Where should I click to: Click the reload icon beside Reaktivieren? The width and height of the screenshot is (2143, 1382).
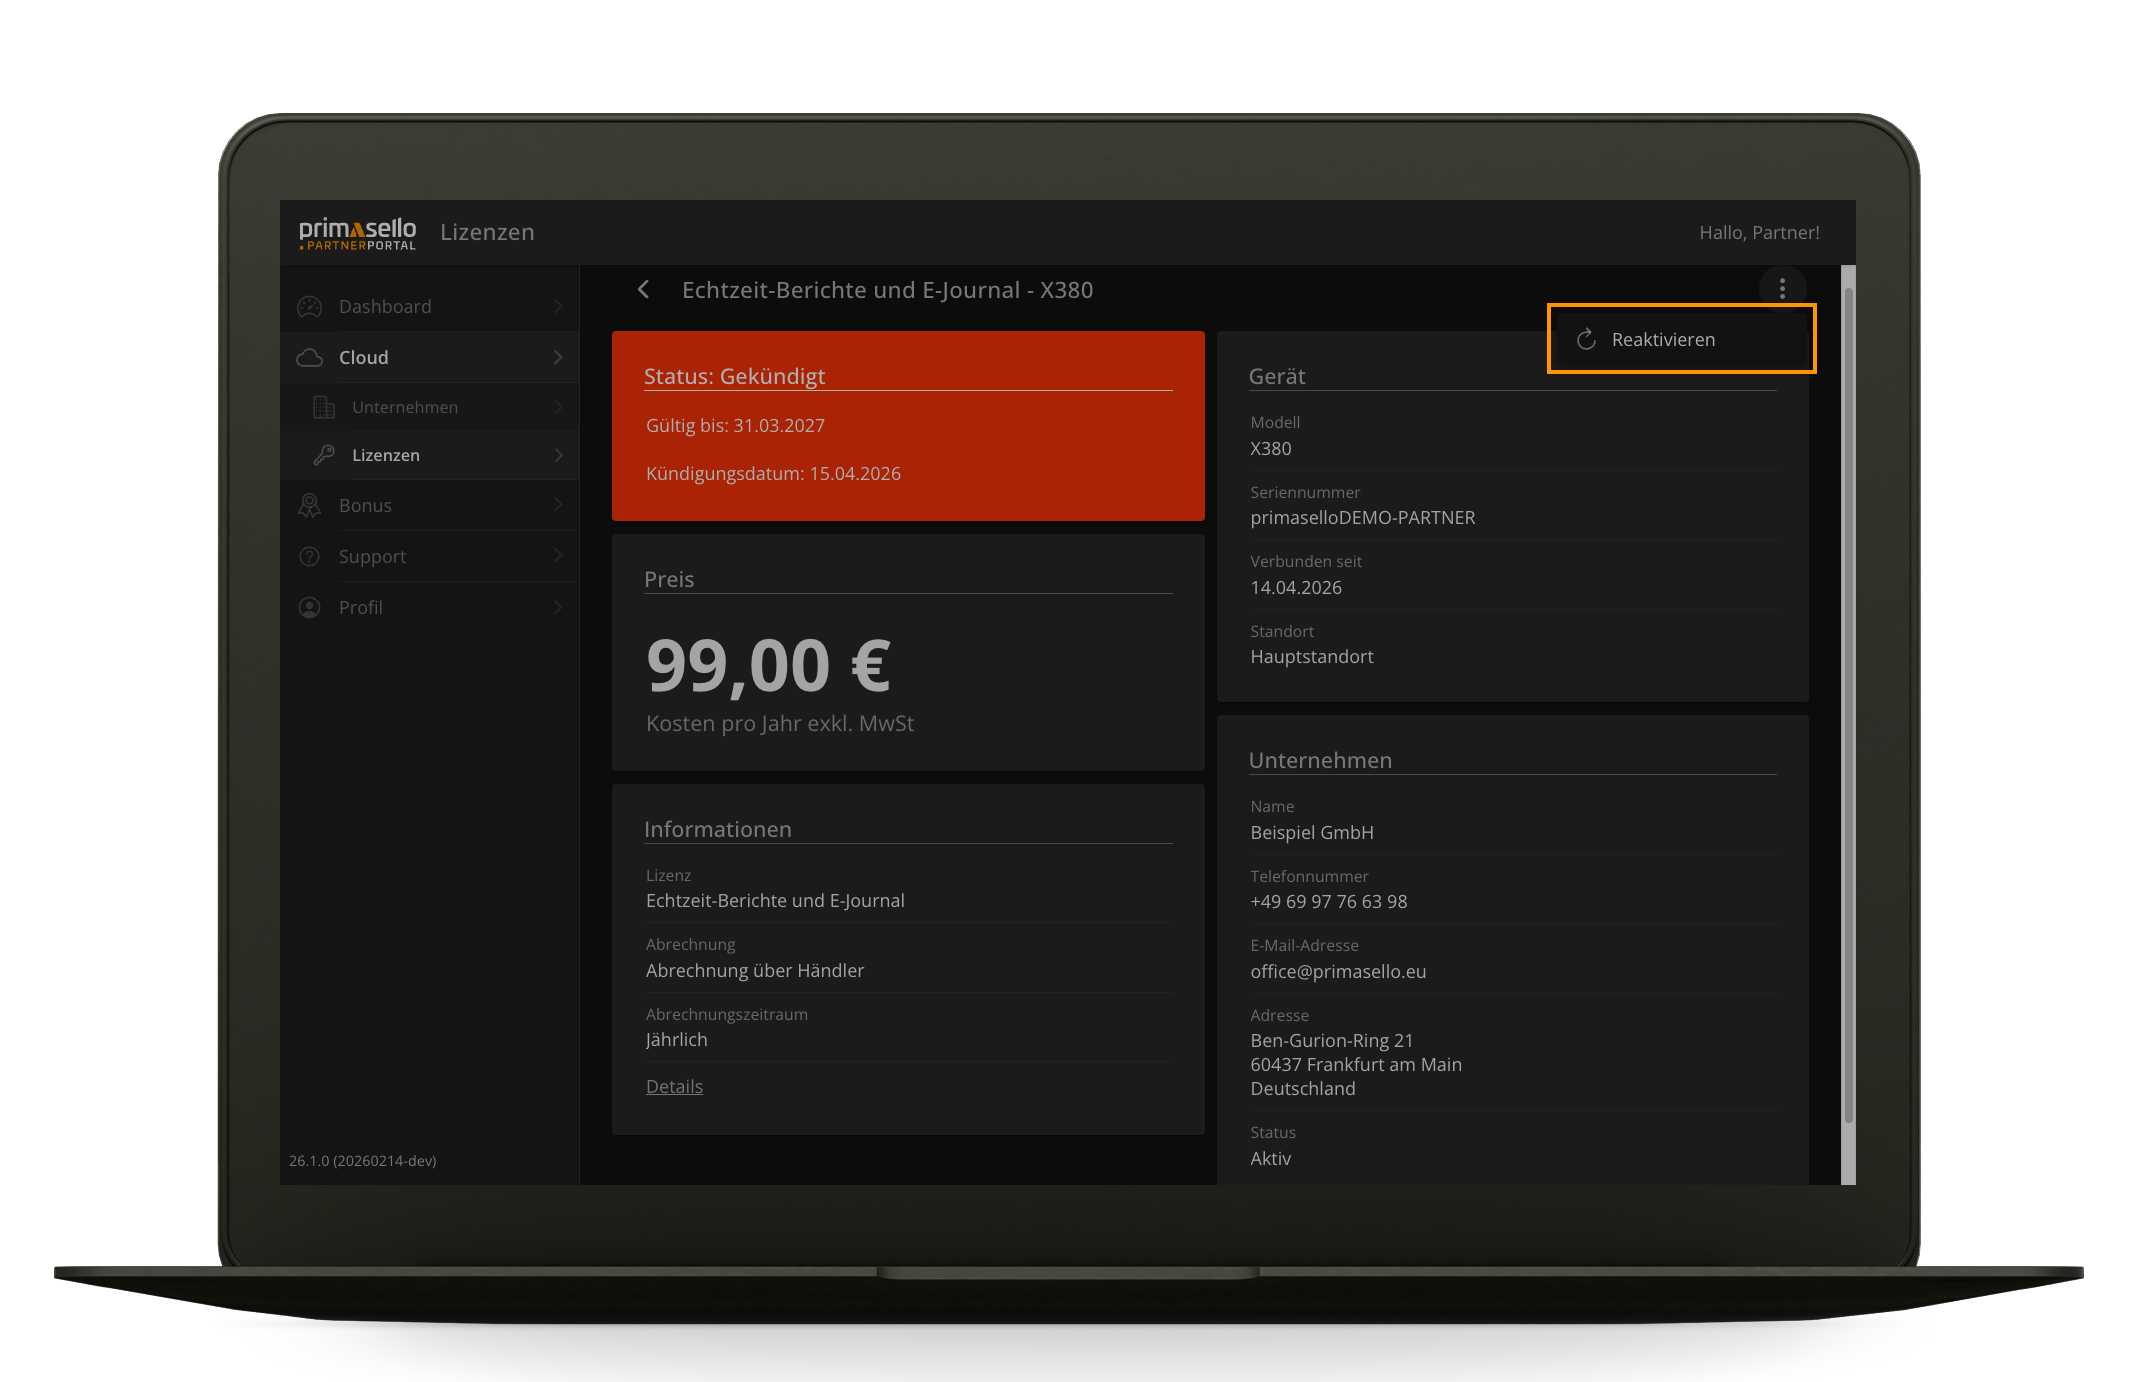(1587, 339)
